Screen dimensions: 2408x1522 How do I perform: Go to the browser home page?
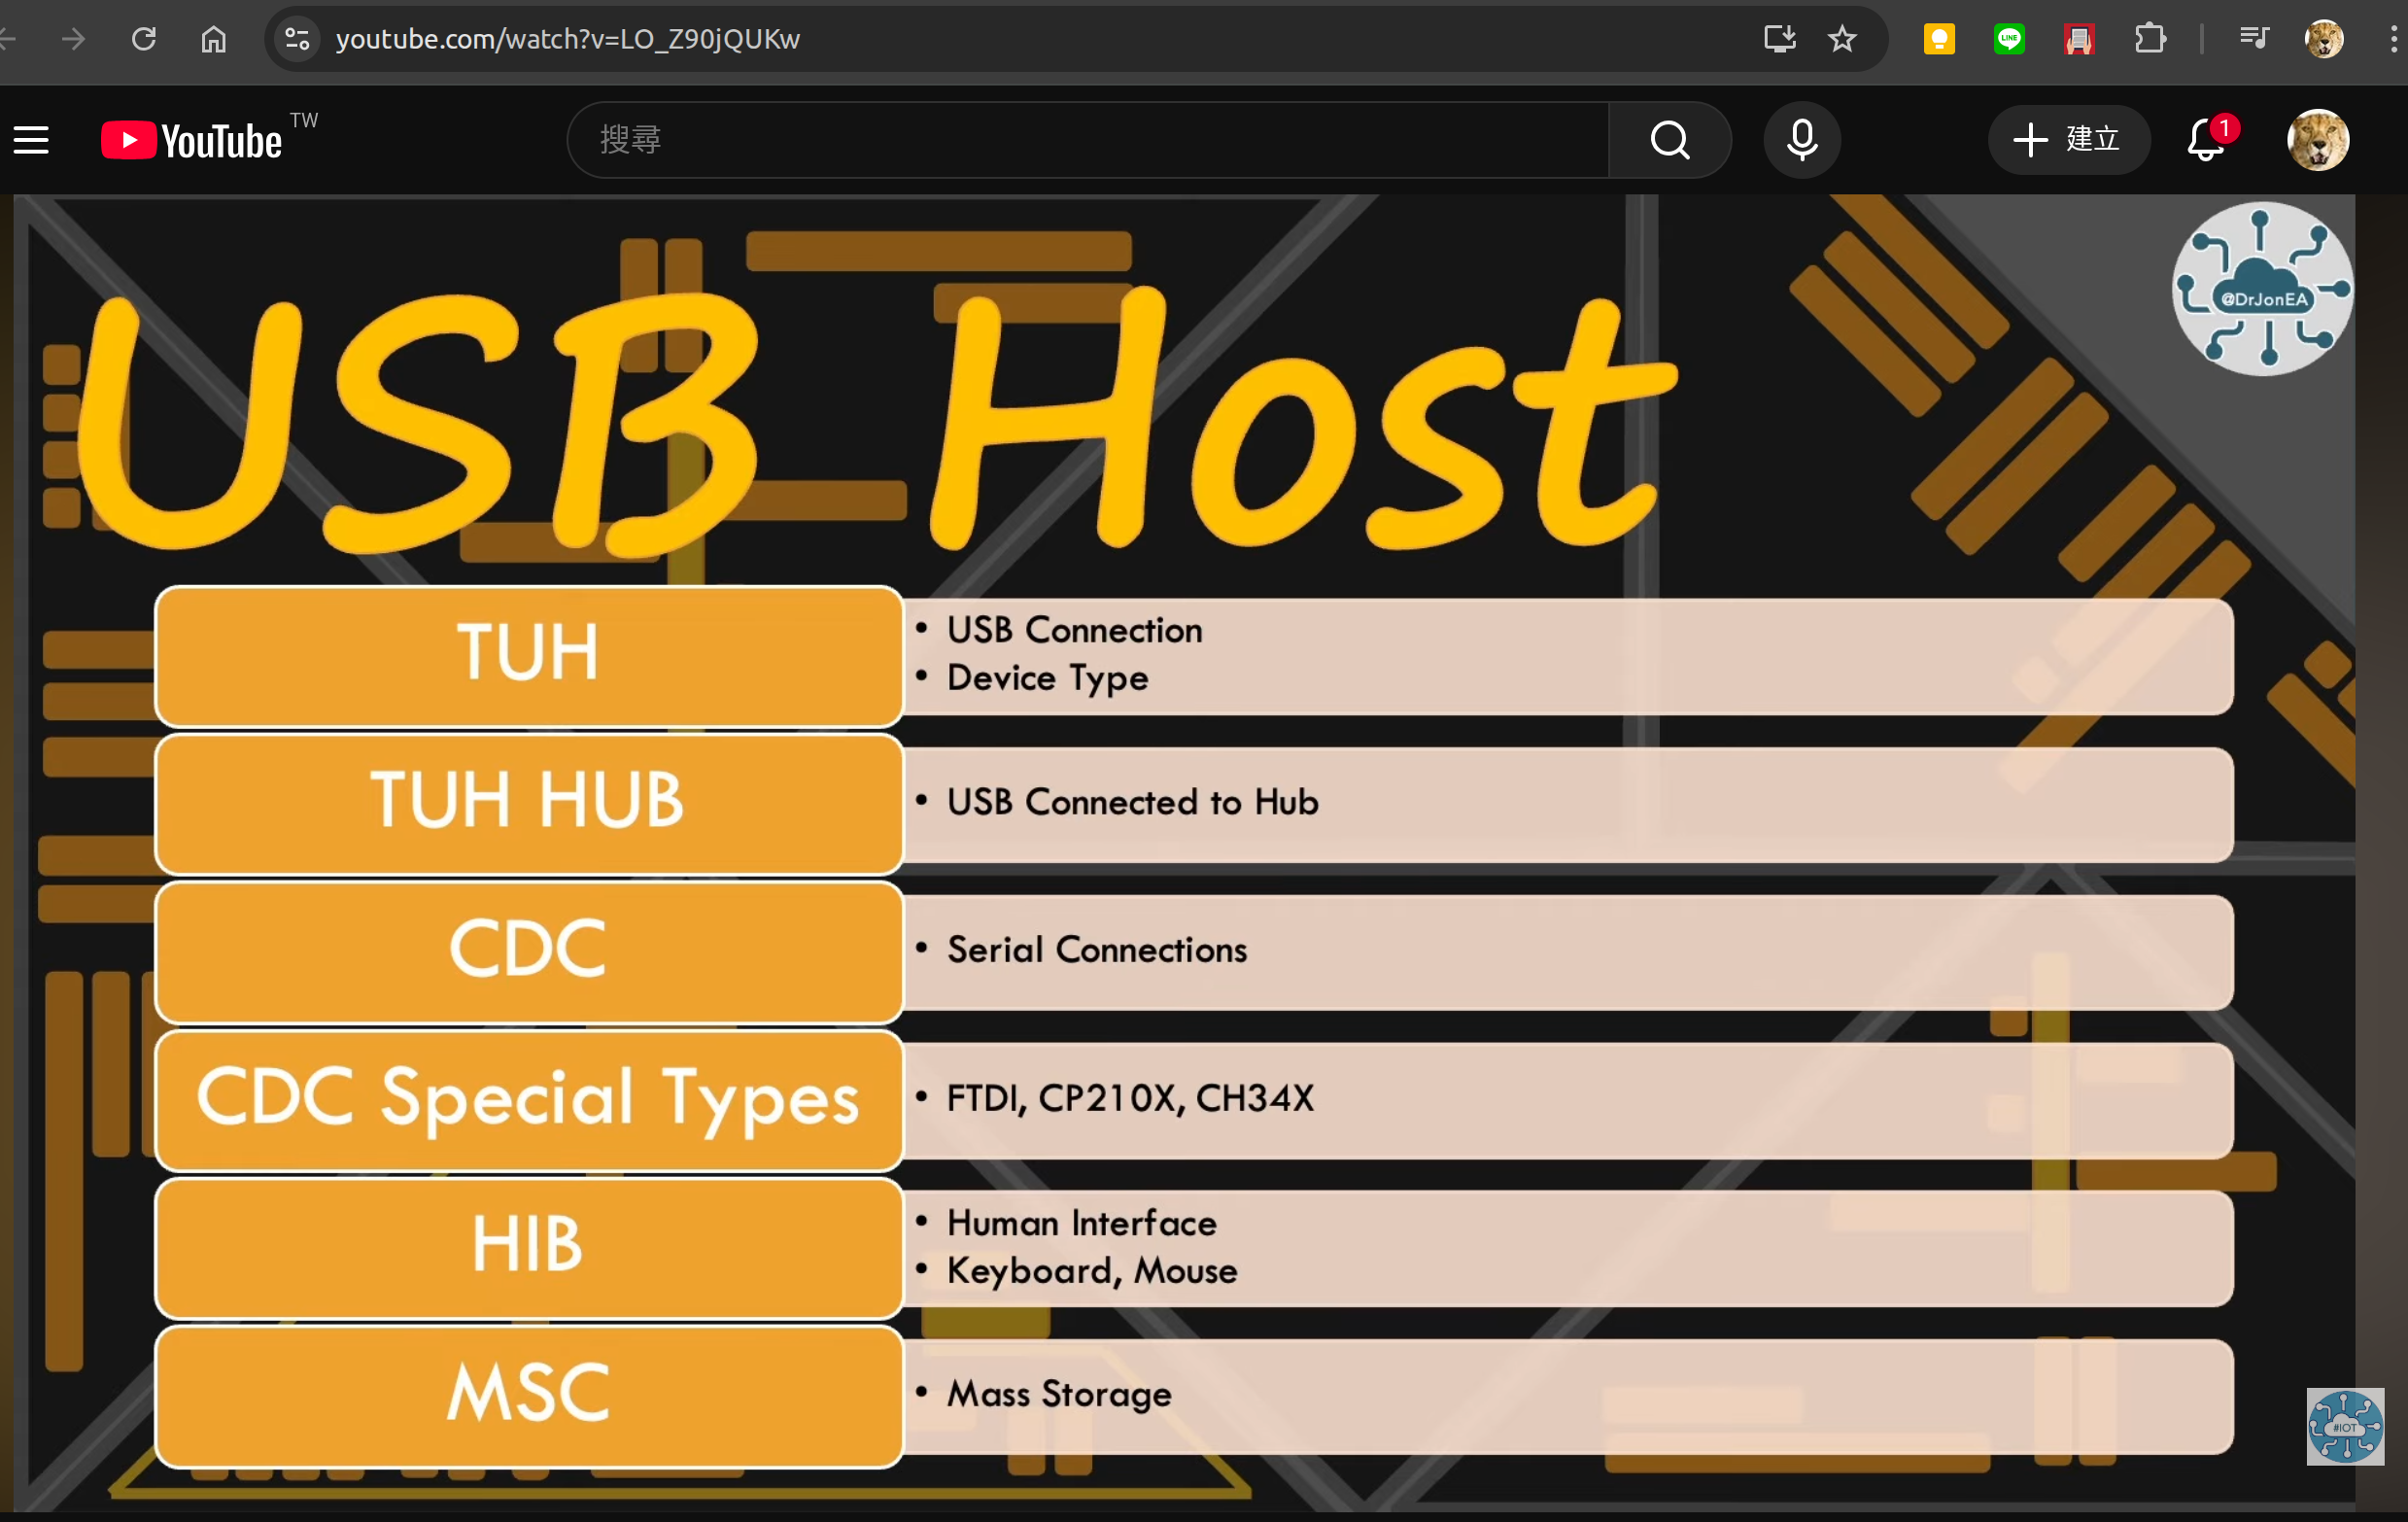[214, 39]
